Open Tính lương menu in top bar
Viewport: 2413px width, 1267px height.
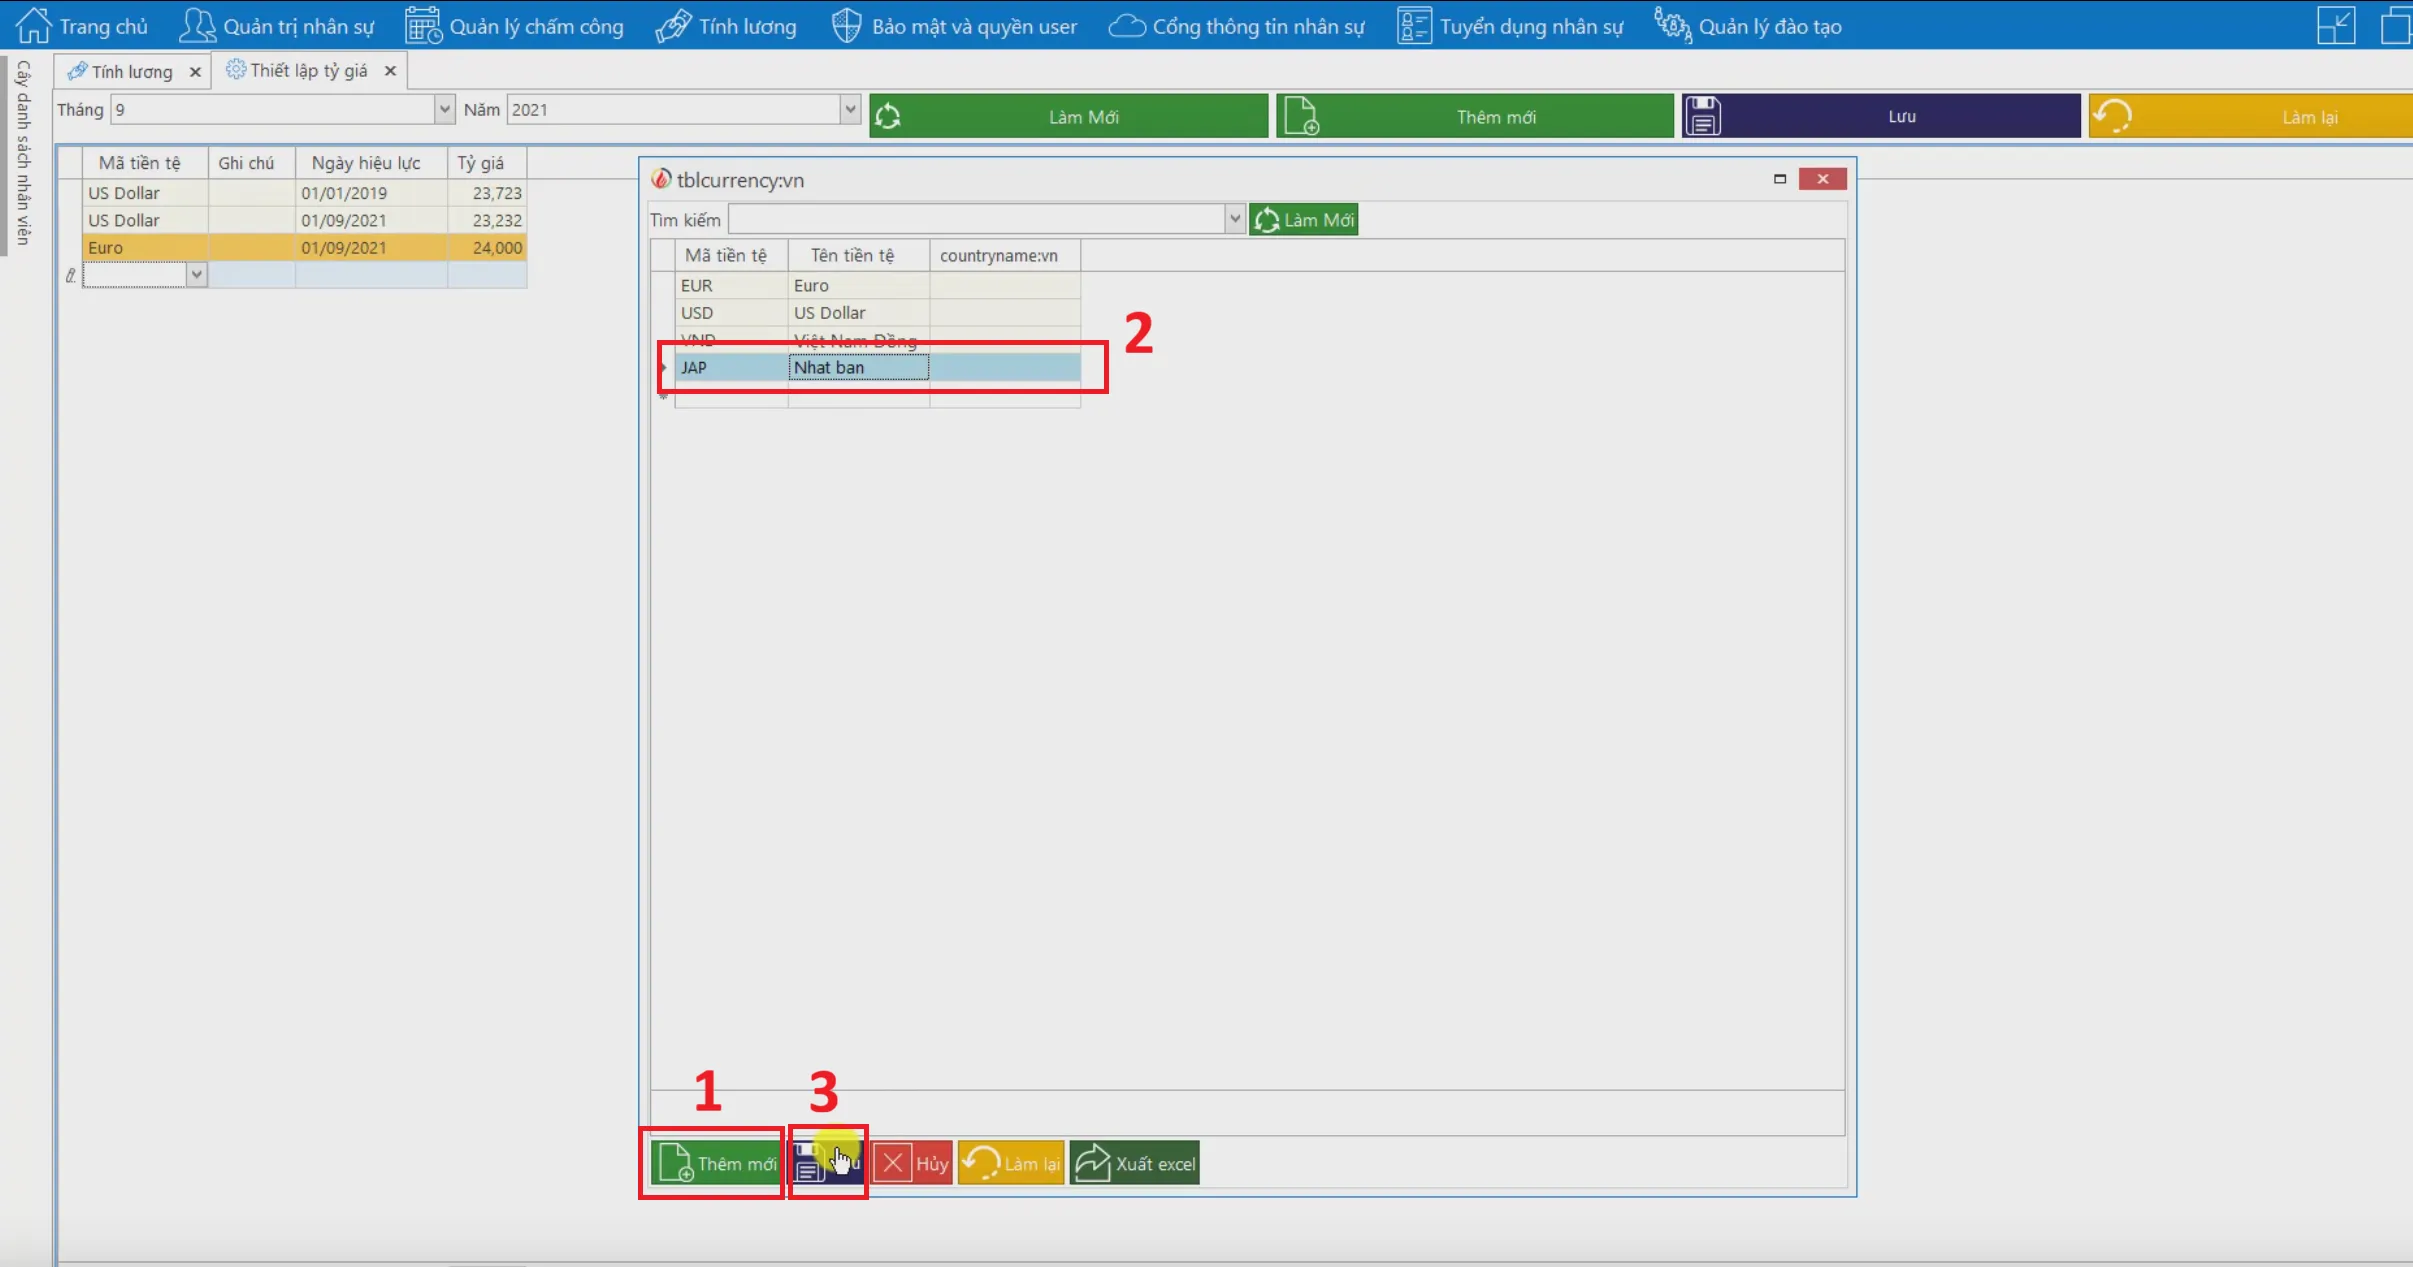[727, 26]
